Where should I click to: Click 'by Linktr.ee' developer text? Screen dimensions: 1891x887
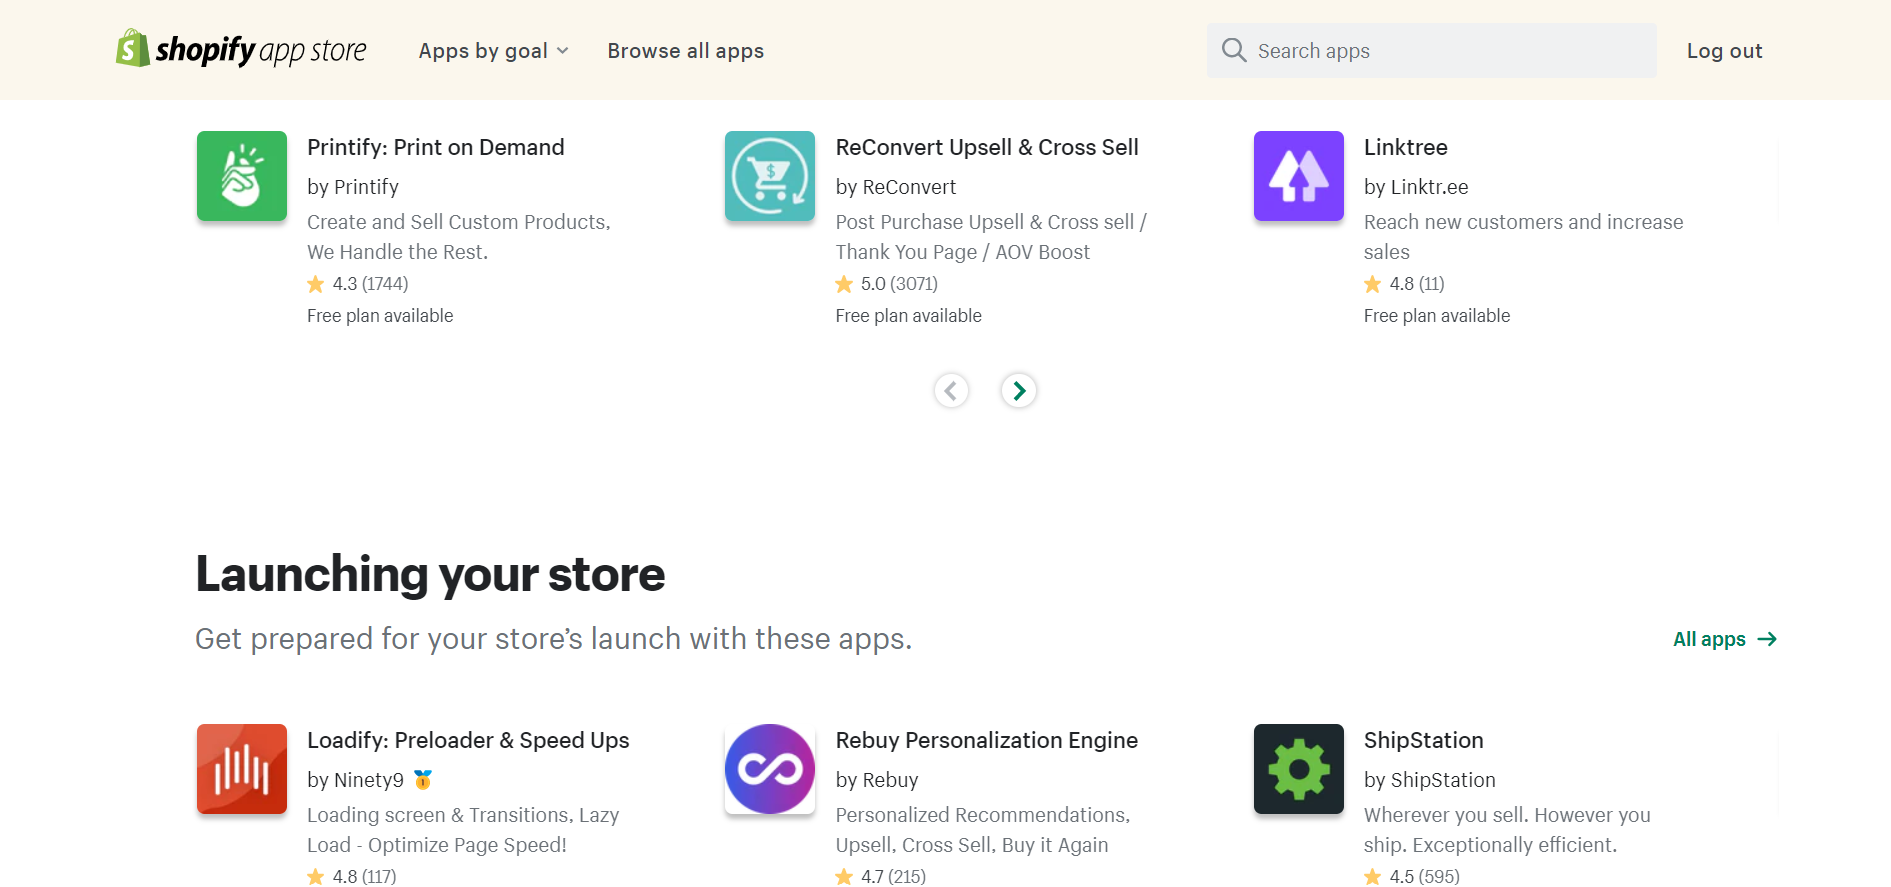point(1416,187)
